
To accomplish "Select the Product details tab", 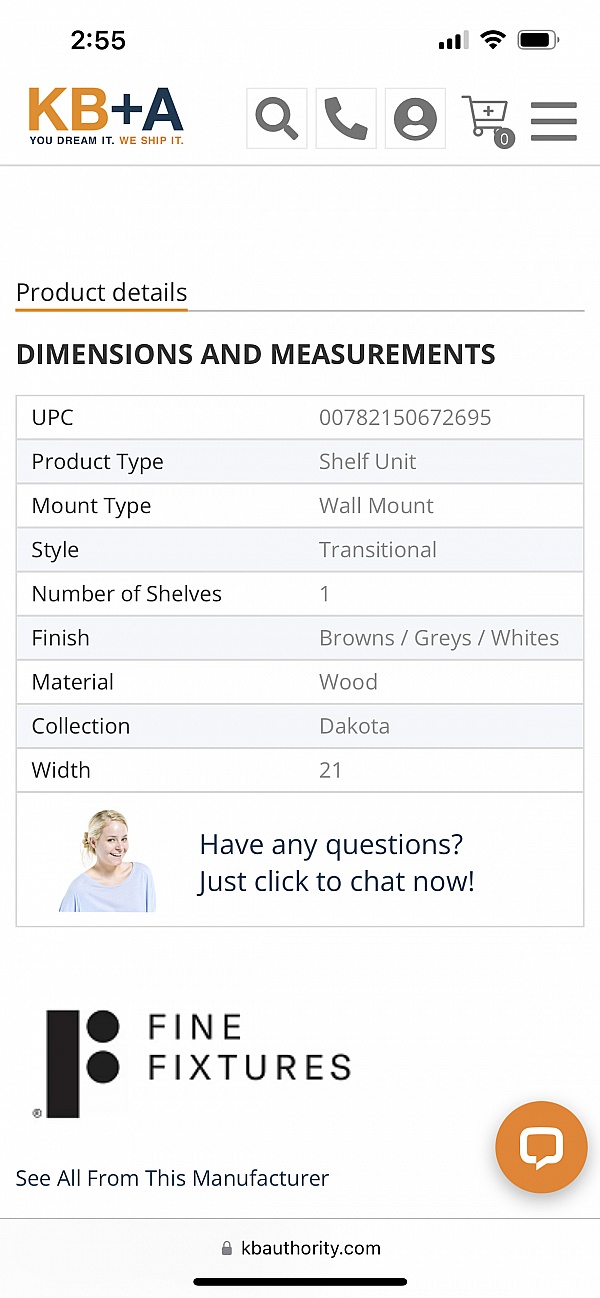I will pos(102,293).
